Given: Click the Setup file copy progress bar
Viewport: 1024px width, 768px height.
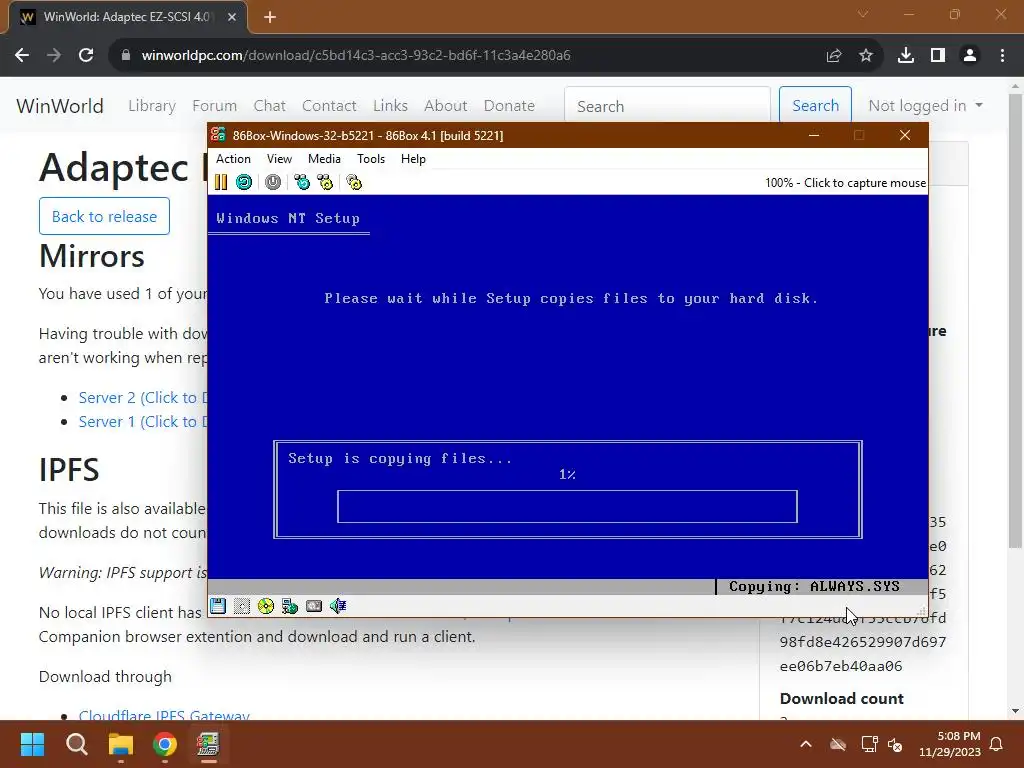Looking at the screenshot, I should point(568,507).
